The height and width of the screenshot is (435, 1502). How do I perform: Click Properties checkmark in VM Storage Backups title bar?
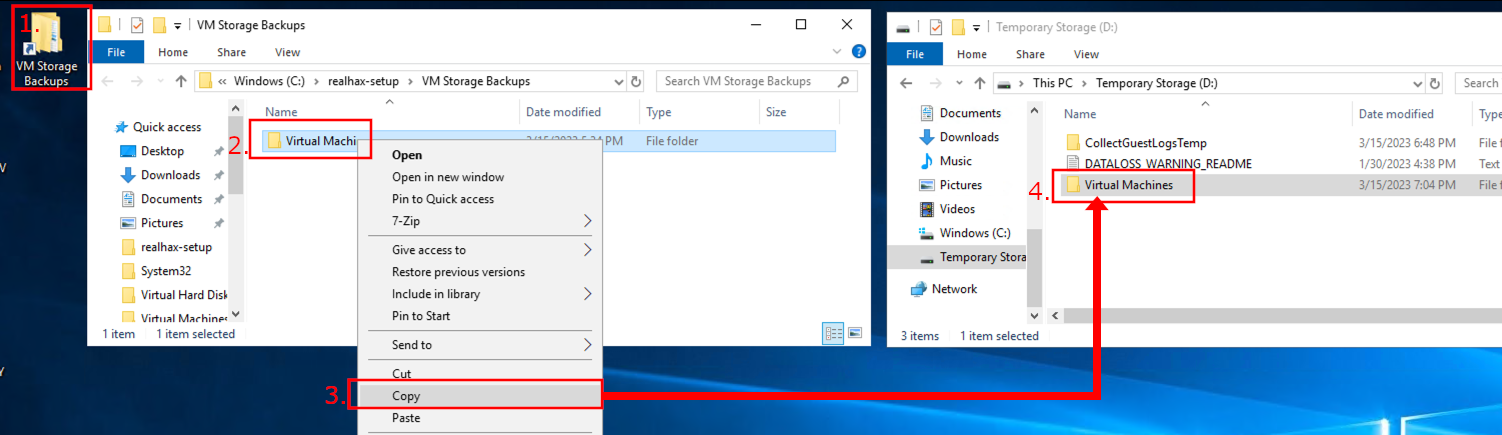137,25
